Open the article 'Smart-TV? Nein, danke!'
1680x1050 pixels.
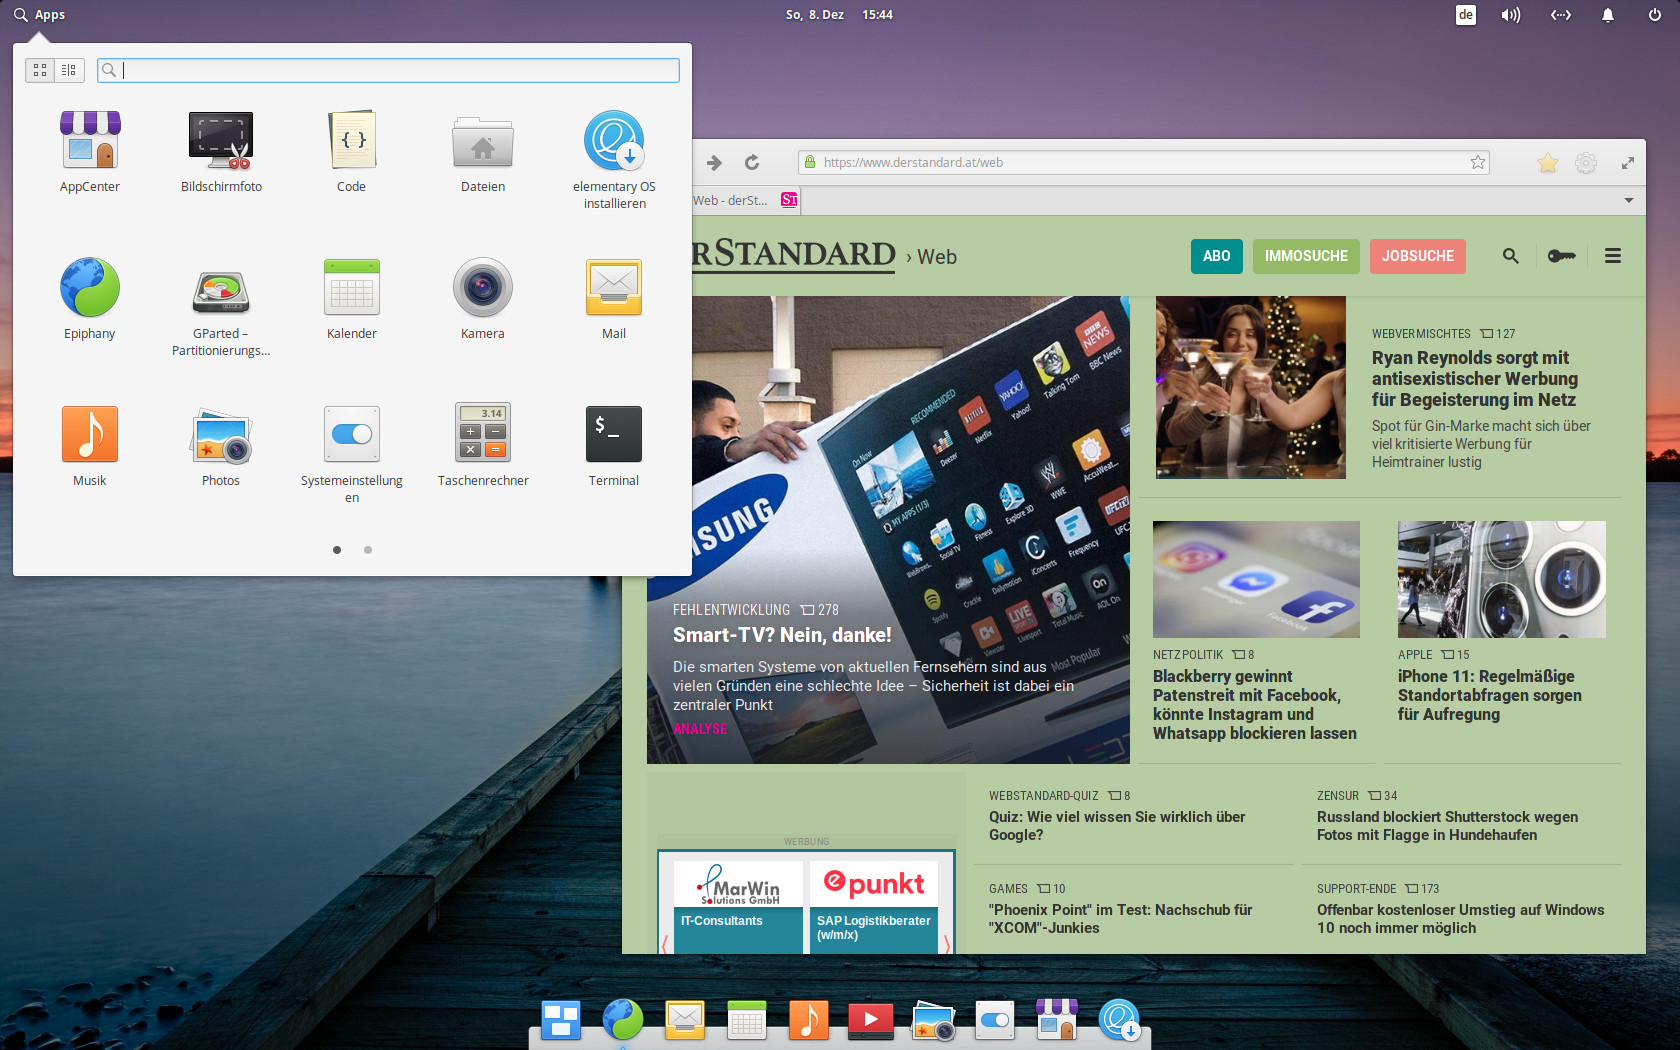(x=782, y=634)
